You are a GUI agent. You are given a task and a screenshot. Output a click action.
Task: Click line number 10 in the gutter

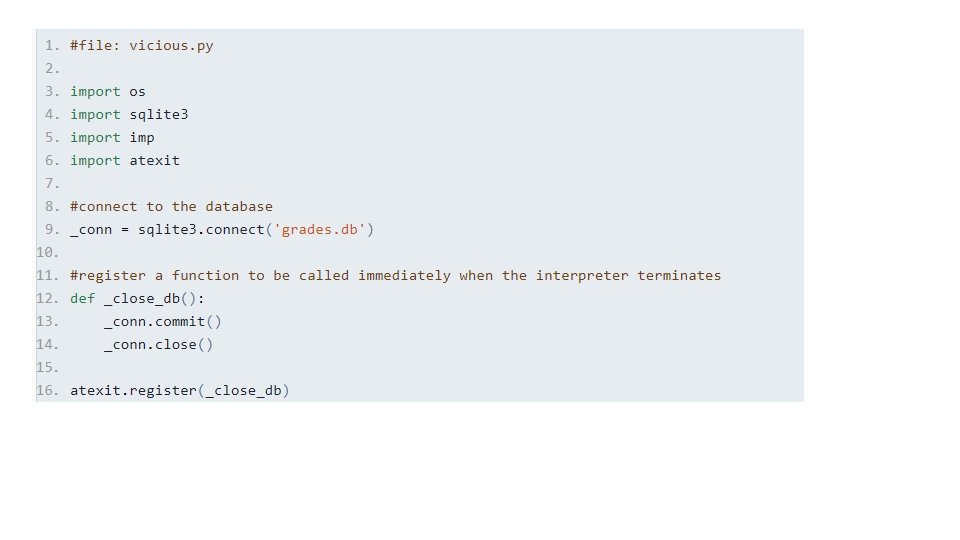(x=47, y=252)
